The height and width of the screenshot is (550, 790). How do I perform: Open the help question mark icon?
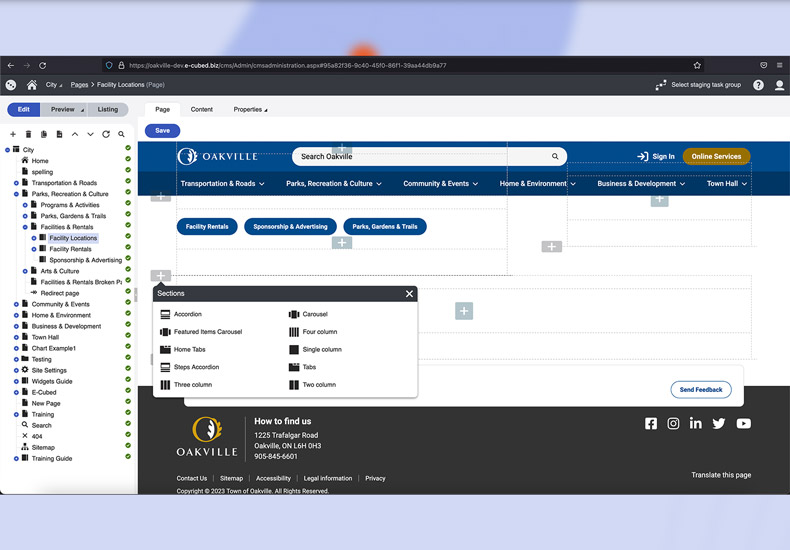point(758,86)
